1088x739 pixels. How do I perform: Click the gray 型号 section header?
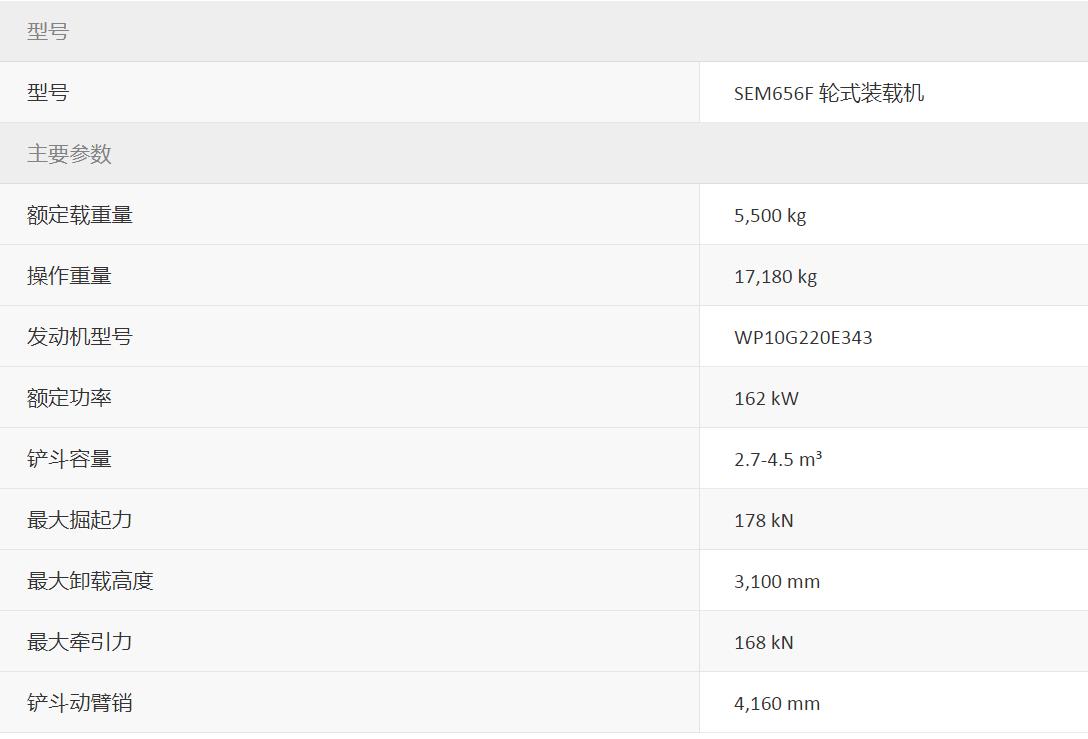click(48, 31)
